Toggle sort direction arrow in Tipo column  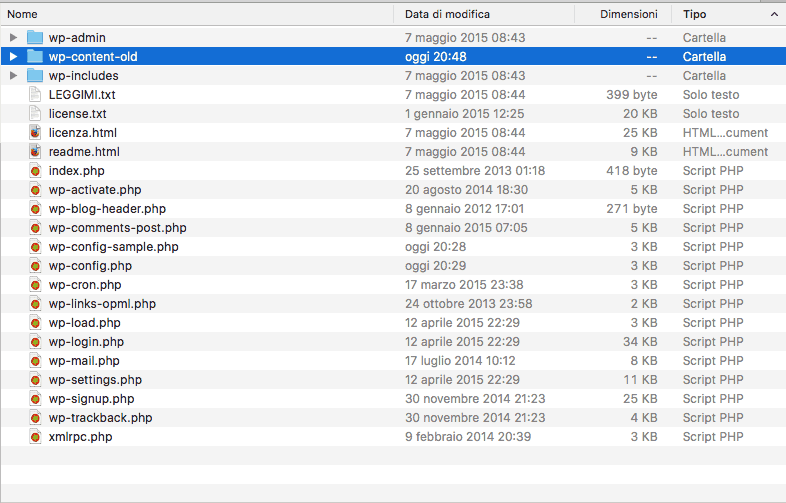(775, 14)
